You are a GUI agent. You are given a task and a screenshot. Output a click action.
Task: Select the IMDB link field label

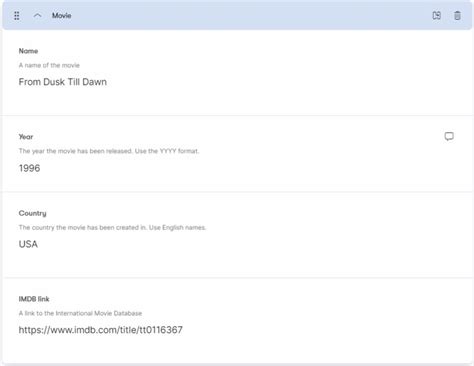click(34, 299)
